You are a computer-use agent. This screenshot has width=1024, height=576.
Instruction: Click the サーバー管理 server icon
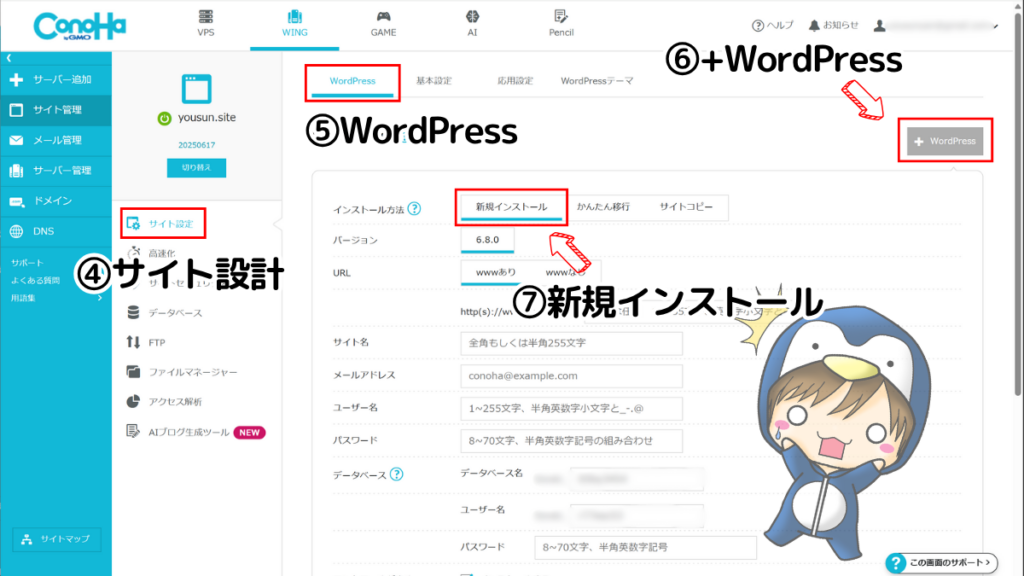16,170
